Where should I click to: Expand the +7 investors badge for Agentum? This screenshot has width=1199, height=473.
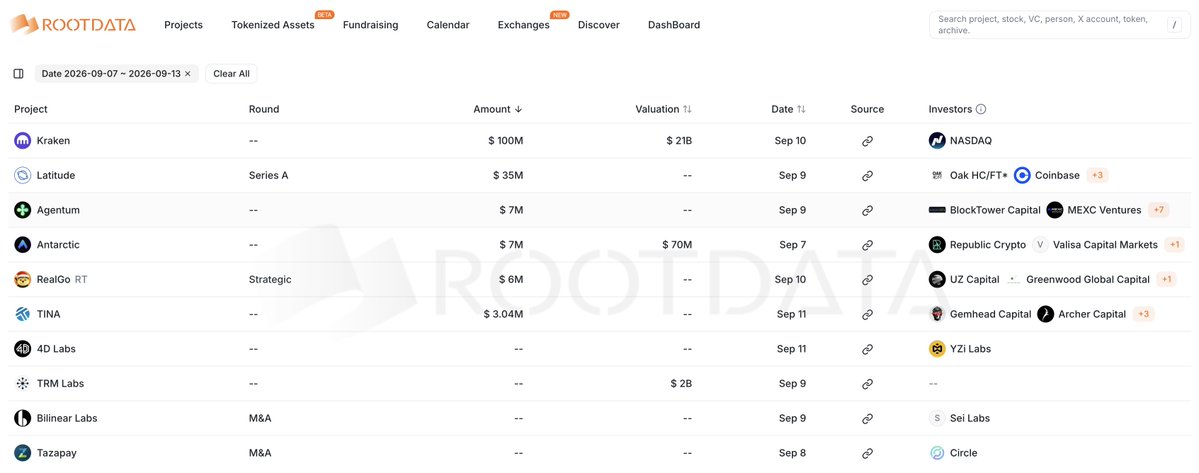1158,210
